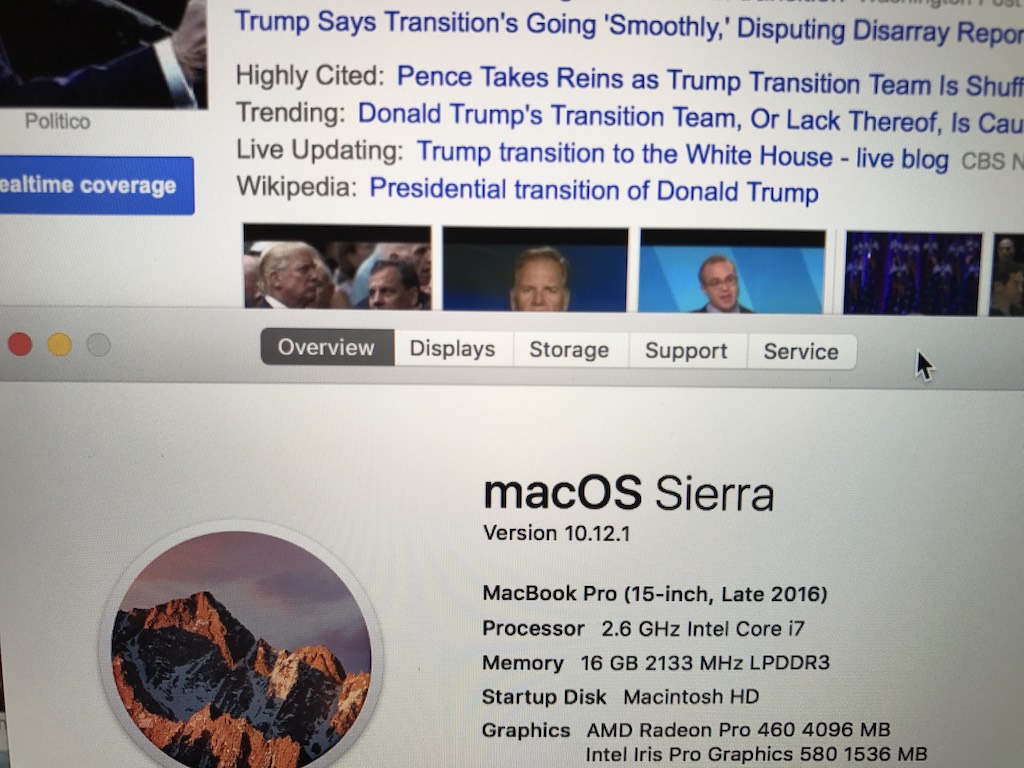Open the Displays tab

click(x=453, y=349)
